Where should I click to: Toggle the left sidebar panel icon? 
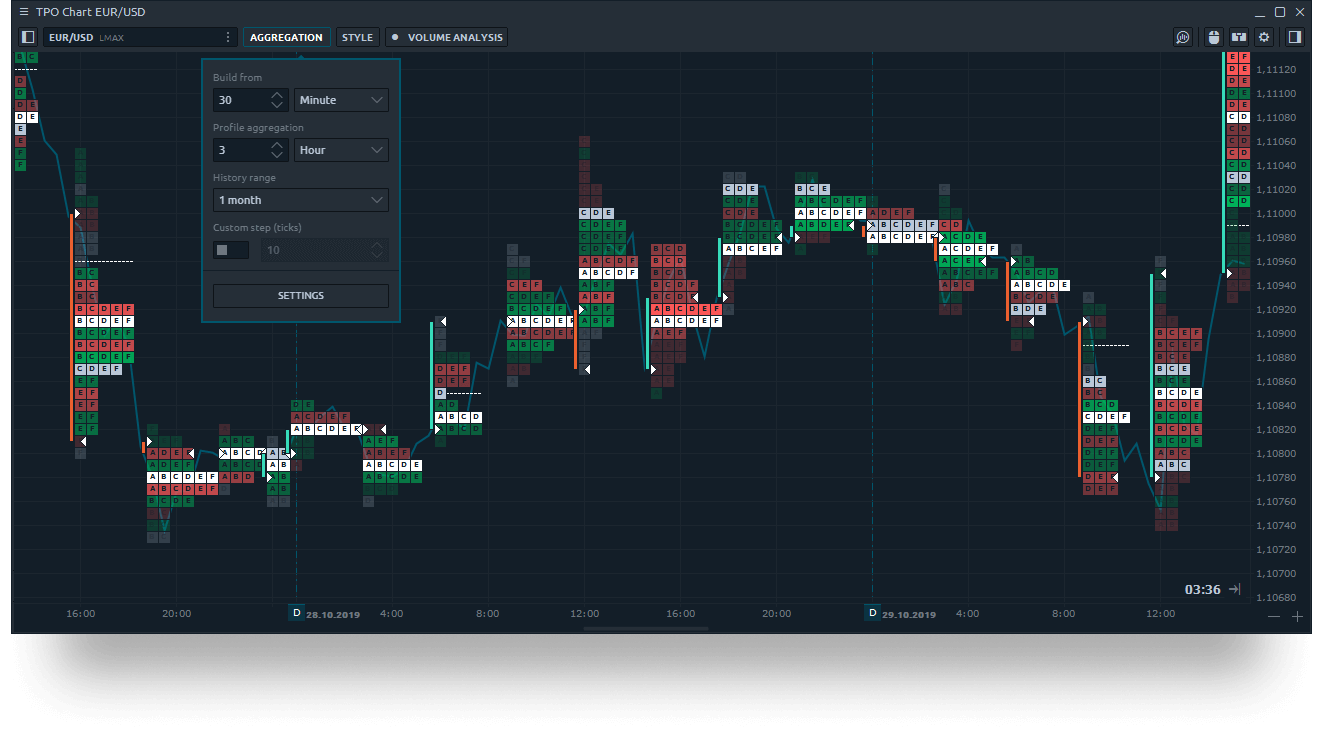[28, 37]
